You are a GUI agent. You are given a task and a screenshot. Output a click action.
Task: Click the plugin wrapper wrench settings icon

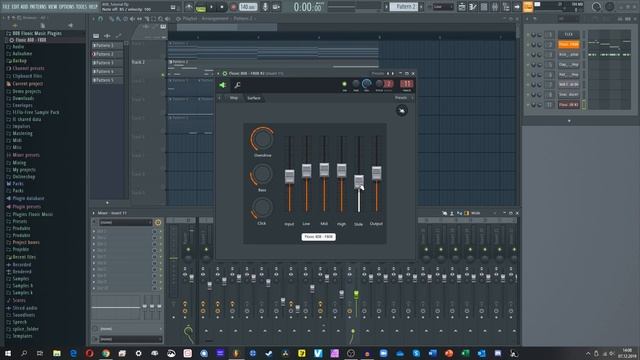click(237, 85)
